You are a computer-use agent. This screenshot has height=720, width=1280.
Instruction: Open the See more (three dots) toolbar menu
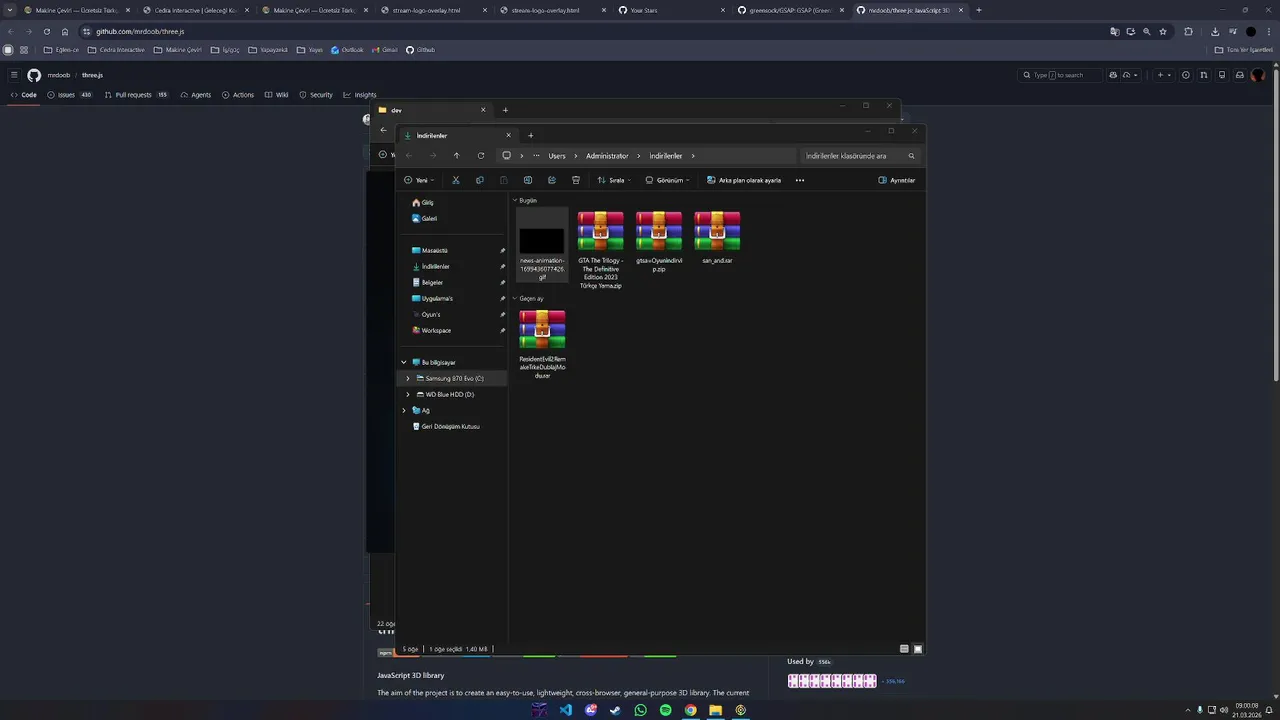coord(800,180)
